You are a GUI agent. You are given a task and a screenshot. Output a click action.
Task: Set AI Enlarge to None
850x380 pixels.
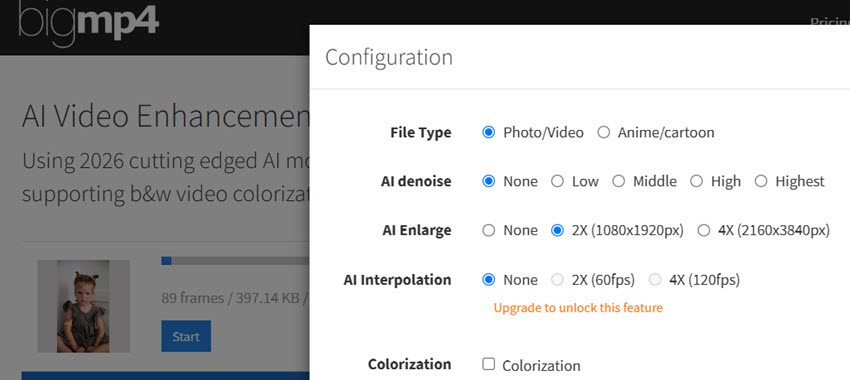(488, 230)
